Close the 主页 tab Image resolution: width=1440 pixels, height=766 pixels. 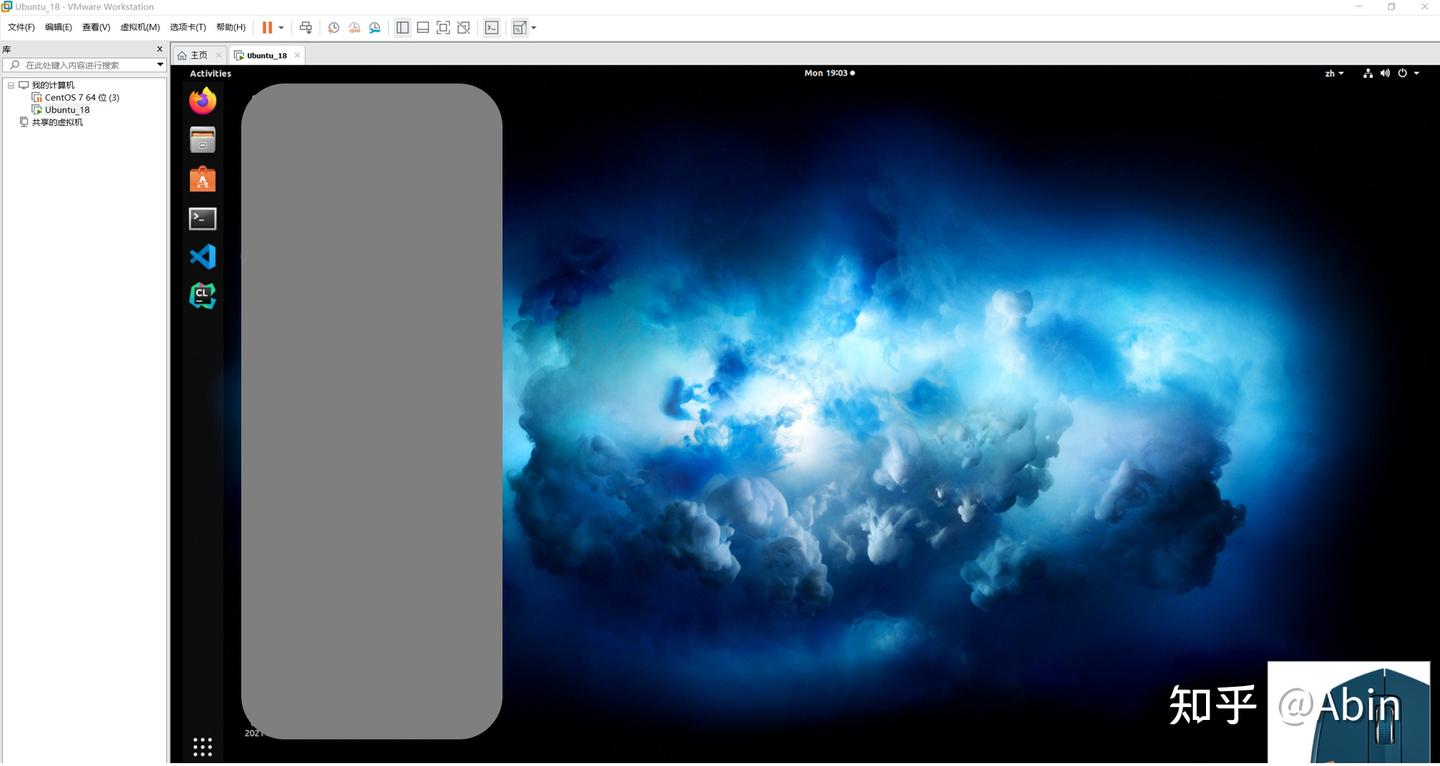click(x=219, y=55)
